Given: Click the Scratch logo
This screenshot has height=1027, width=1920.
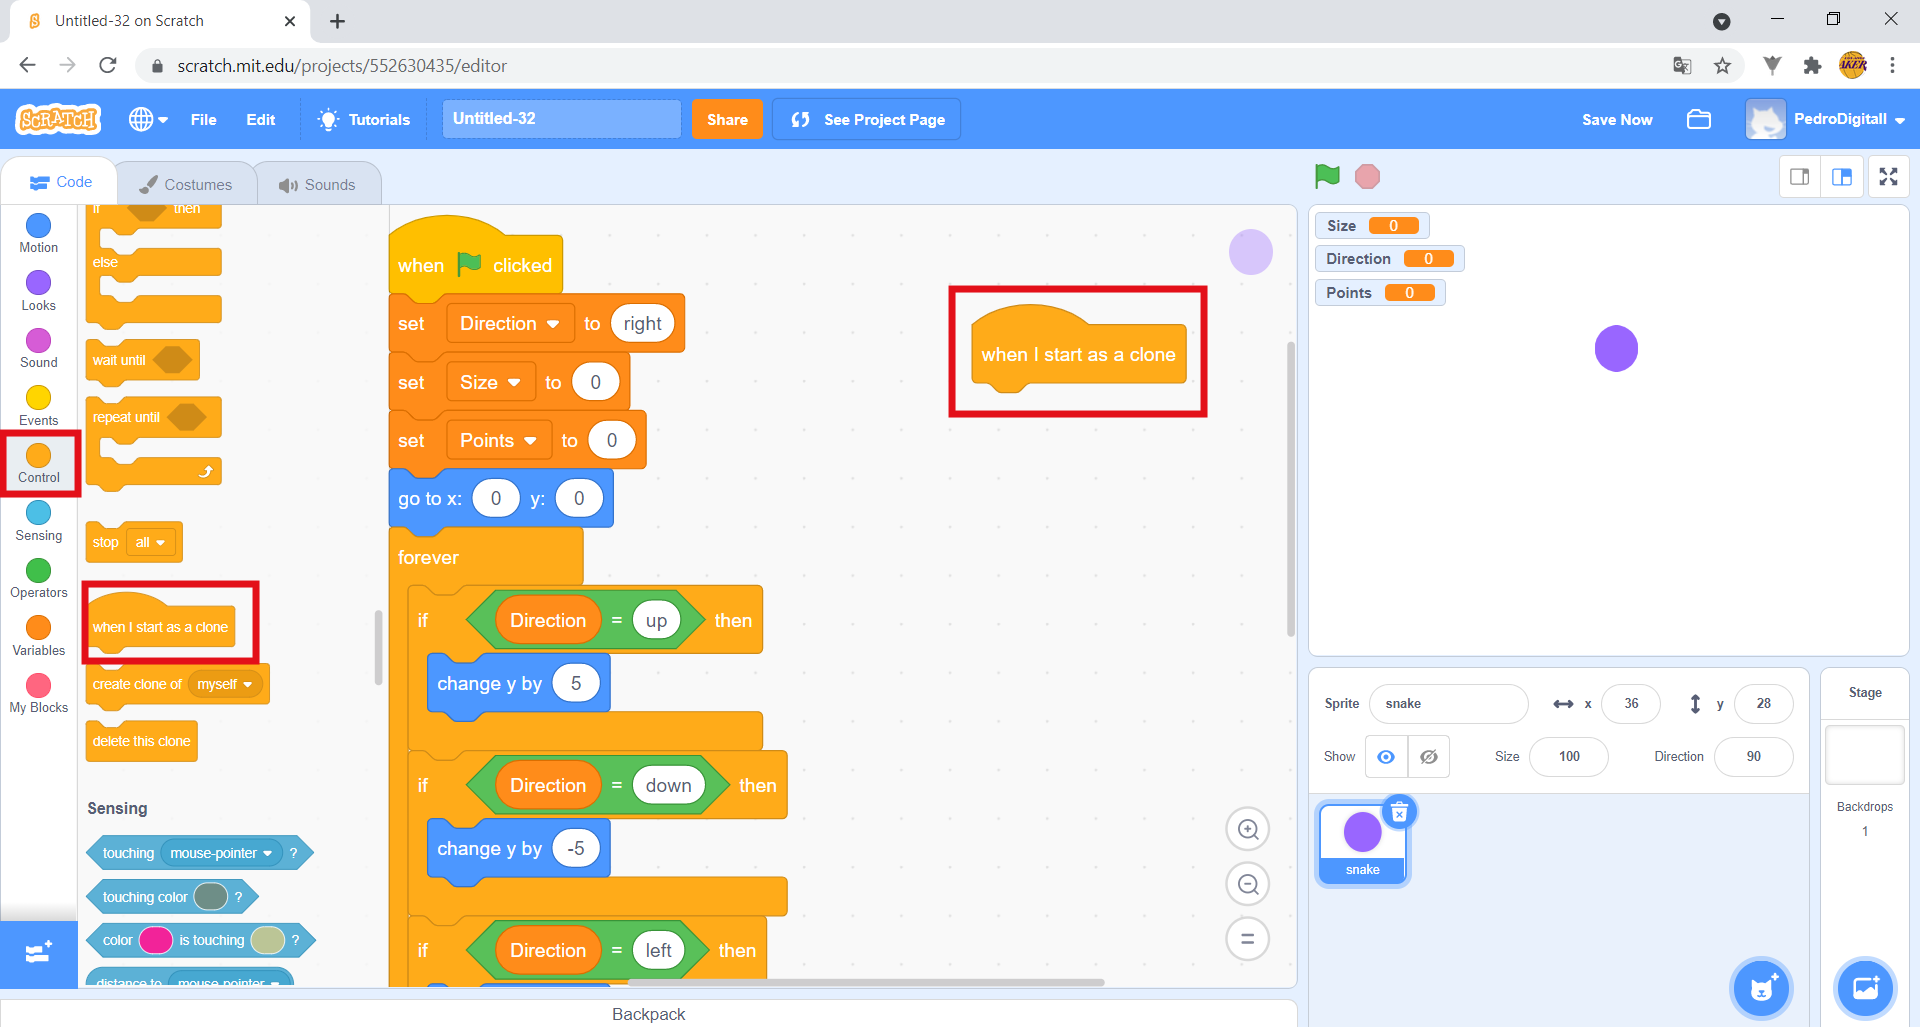Looking at the screenshot, I should (x=58, y=119).
